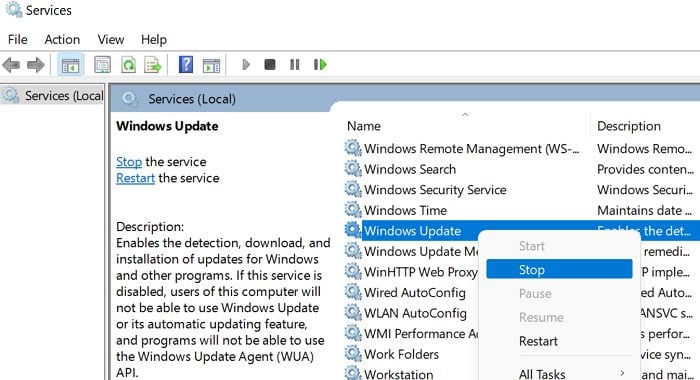Open the View menu
The width and height of the screenshot is (700, 380).
click(111, 40)
